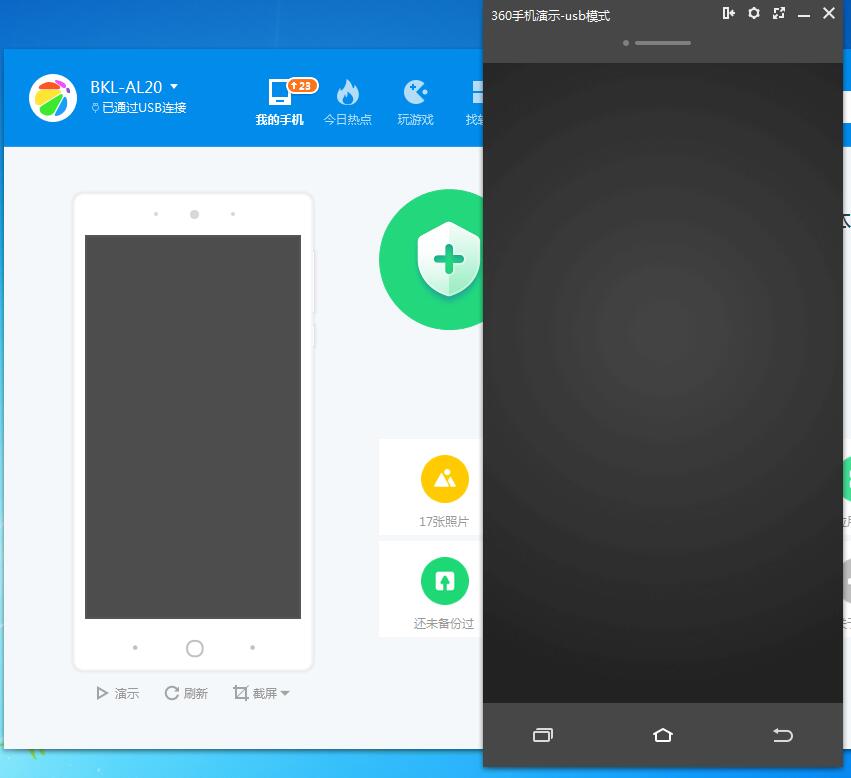
Task: Toggle fullscreen in the demo window
Action: [779, 13]
